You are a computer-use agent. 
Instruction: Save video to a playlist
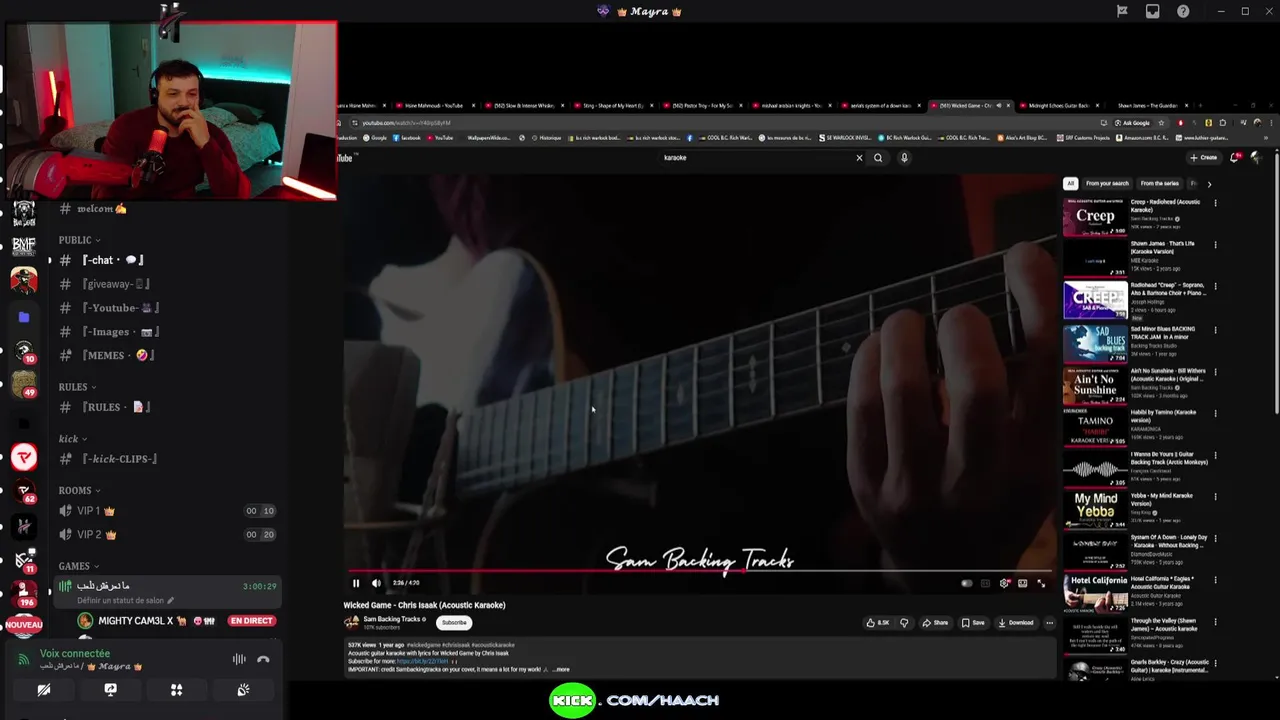click(973, 623)
